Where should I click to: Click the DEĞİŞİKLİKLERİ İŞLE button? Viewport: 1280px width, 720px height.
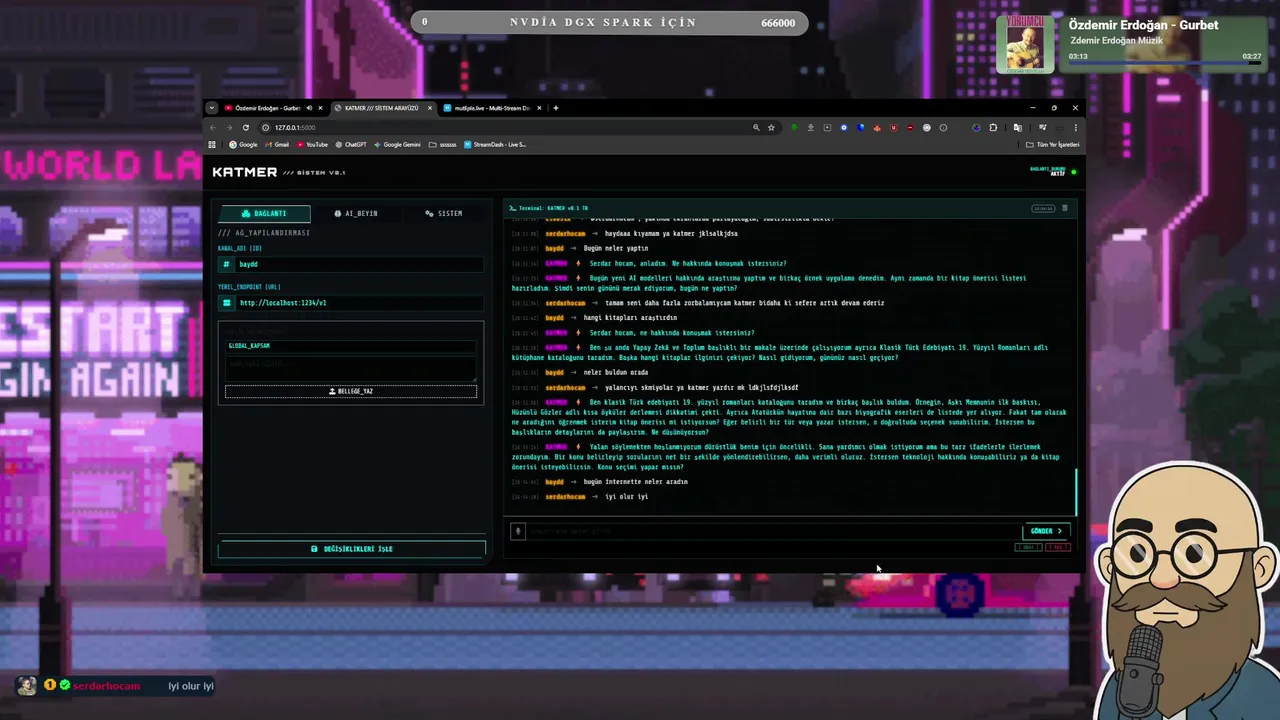[351, 549]
